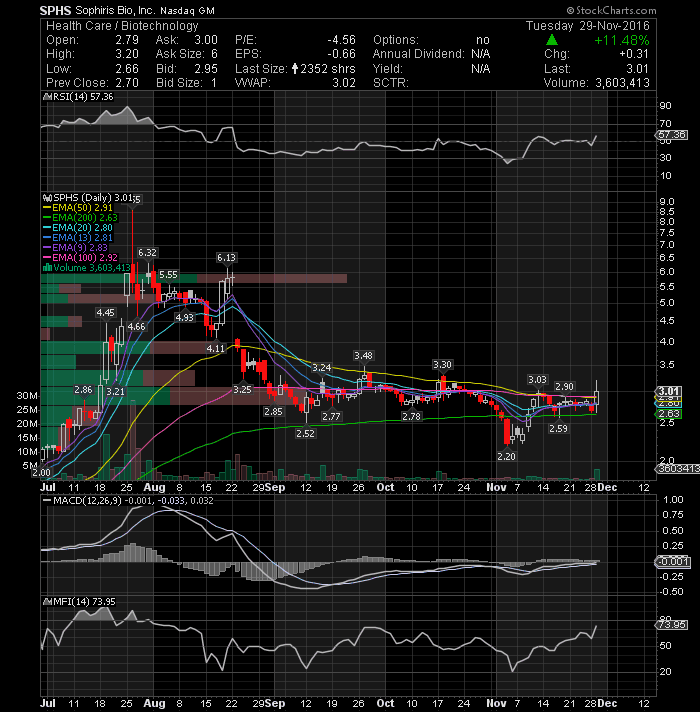The height and width of the screenshot is (712, 700).
Task: Click the Low price 2.66
Action: (127, 69)
